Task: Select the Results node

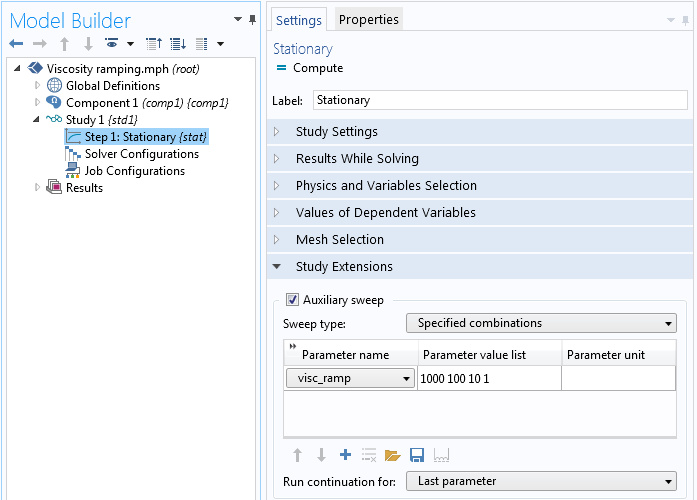Action: click(84, 188)
